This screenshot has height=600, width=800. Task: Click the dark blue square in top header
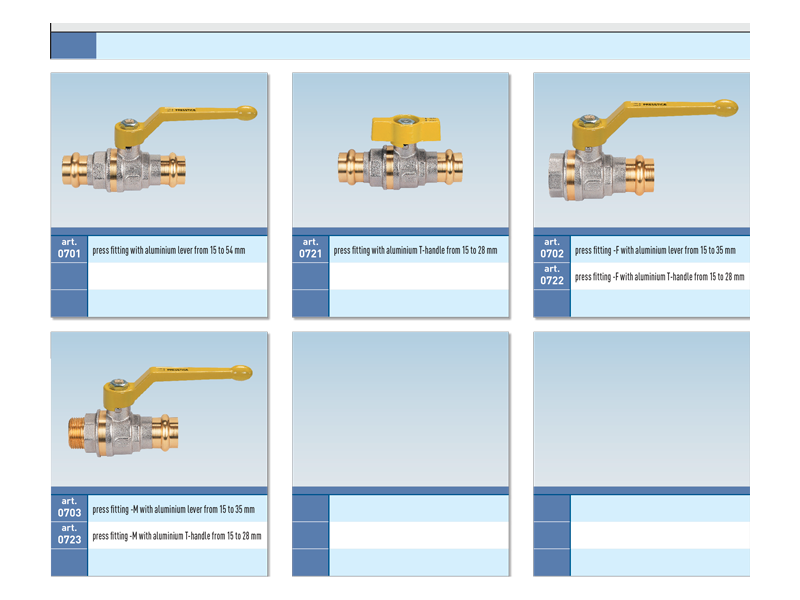tap(73, 46)
